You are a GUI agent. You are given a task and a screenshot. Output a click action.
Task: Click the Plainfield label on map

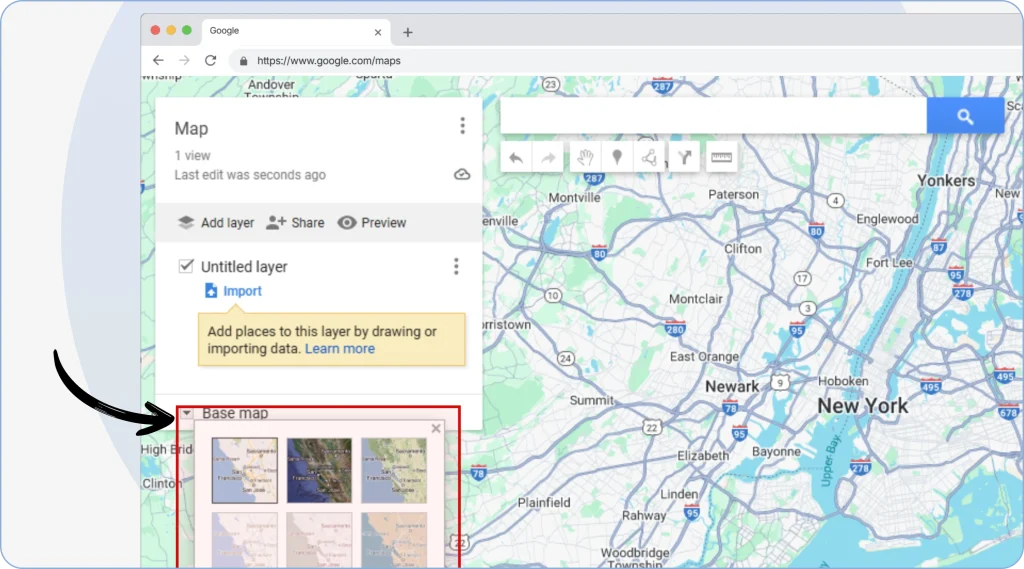(x=544, y=502)
